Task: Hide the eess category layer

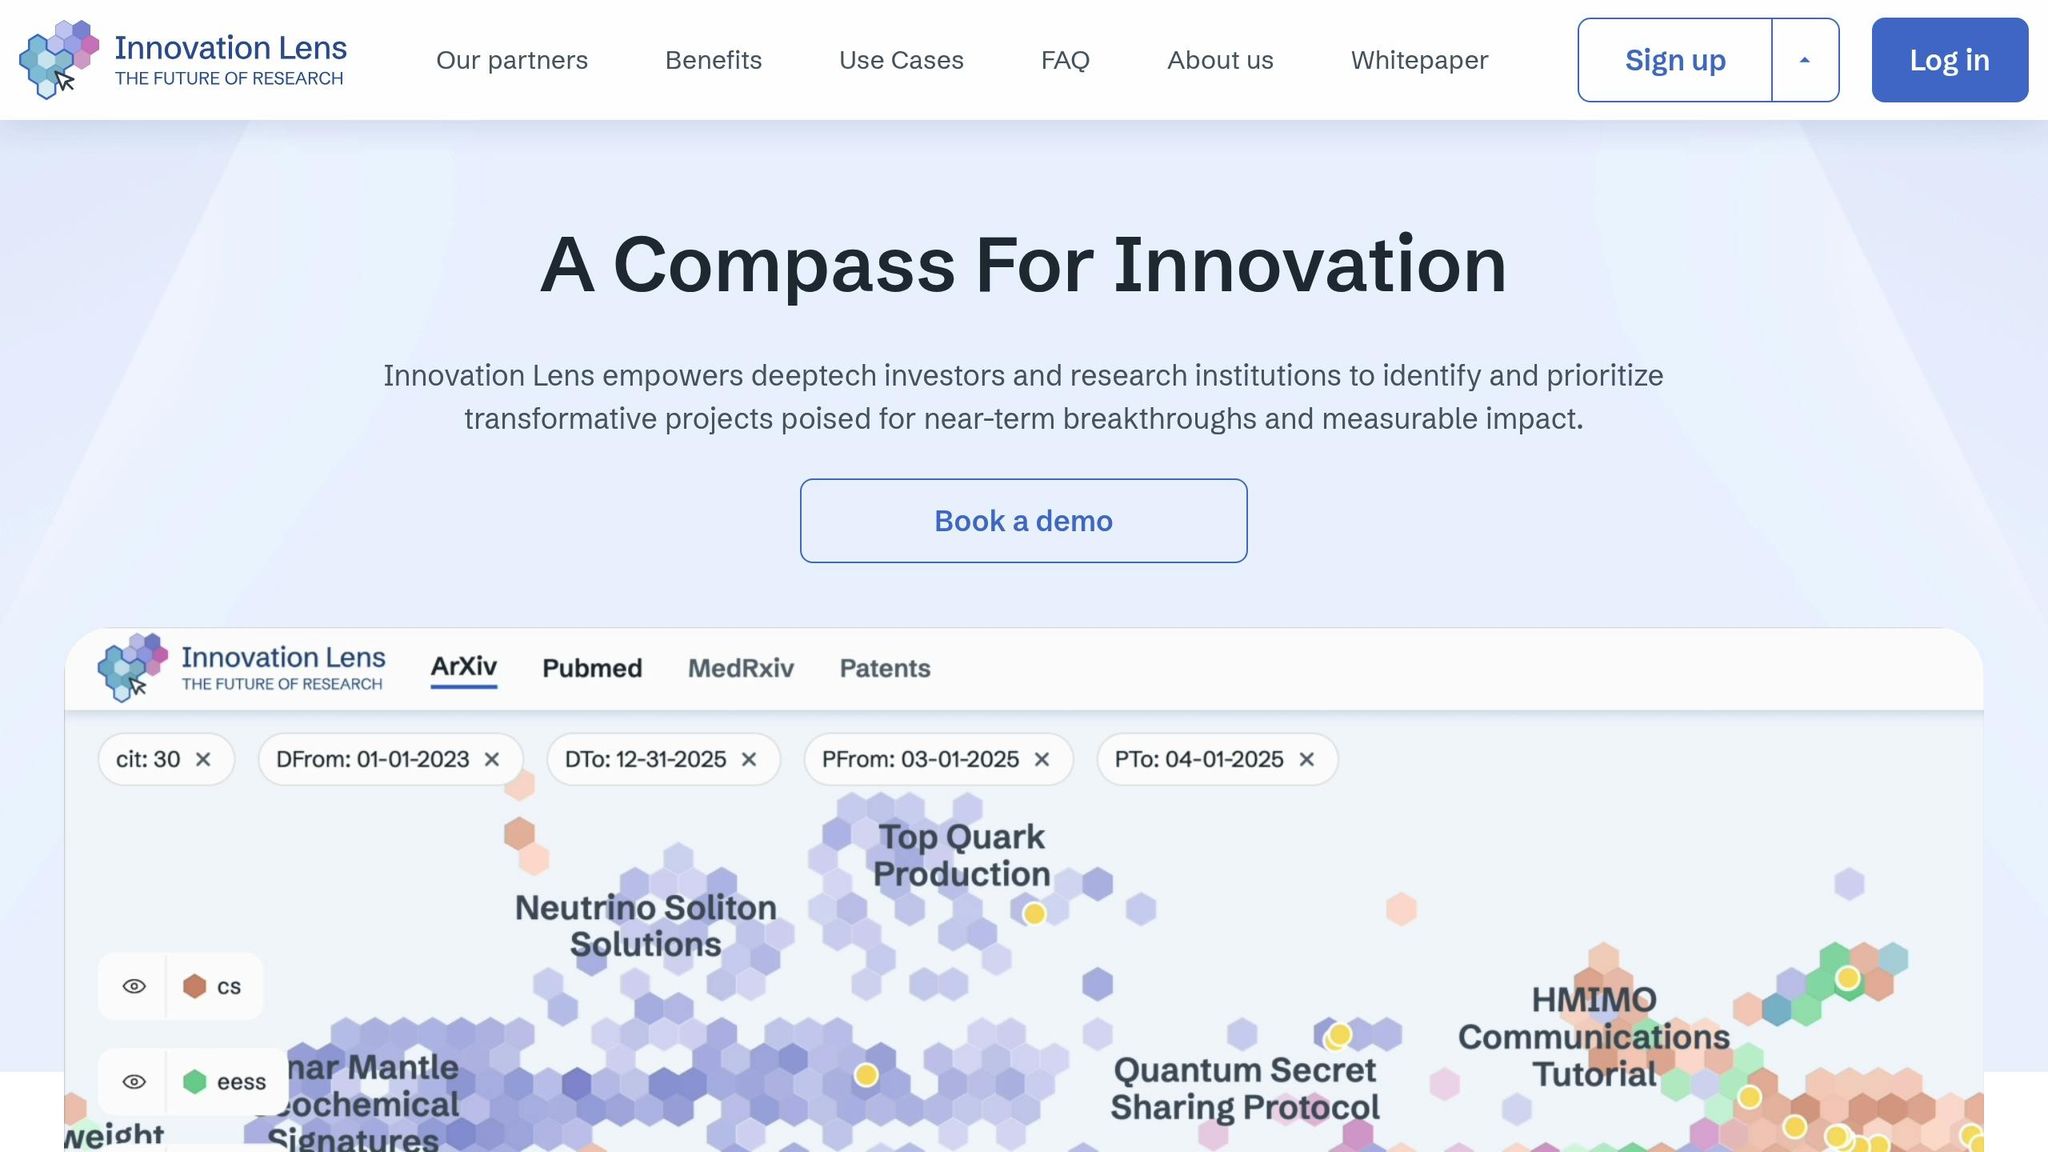Action: tap(133, 1081)
